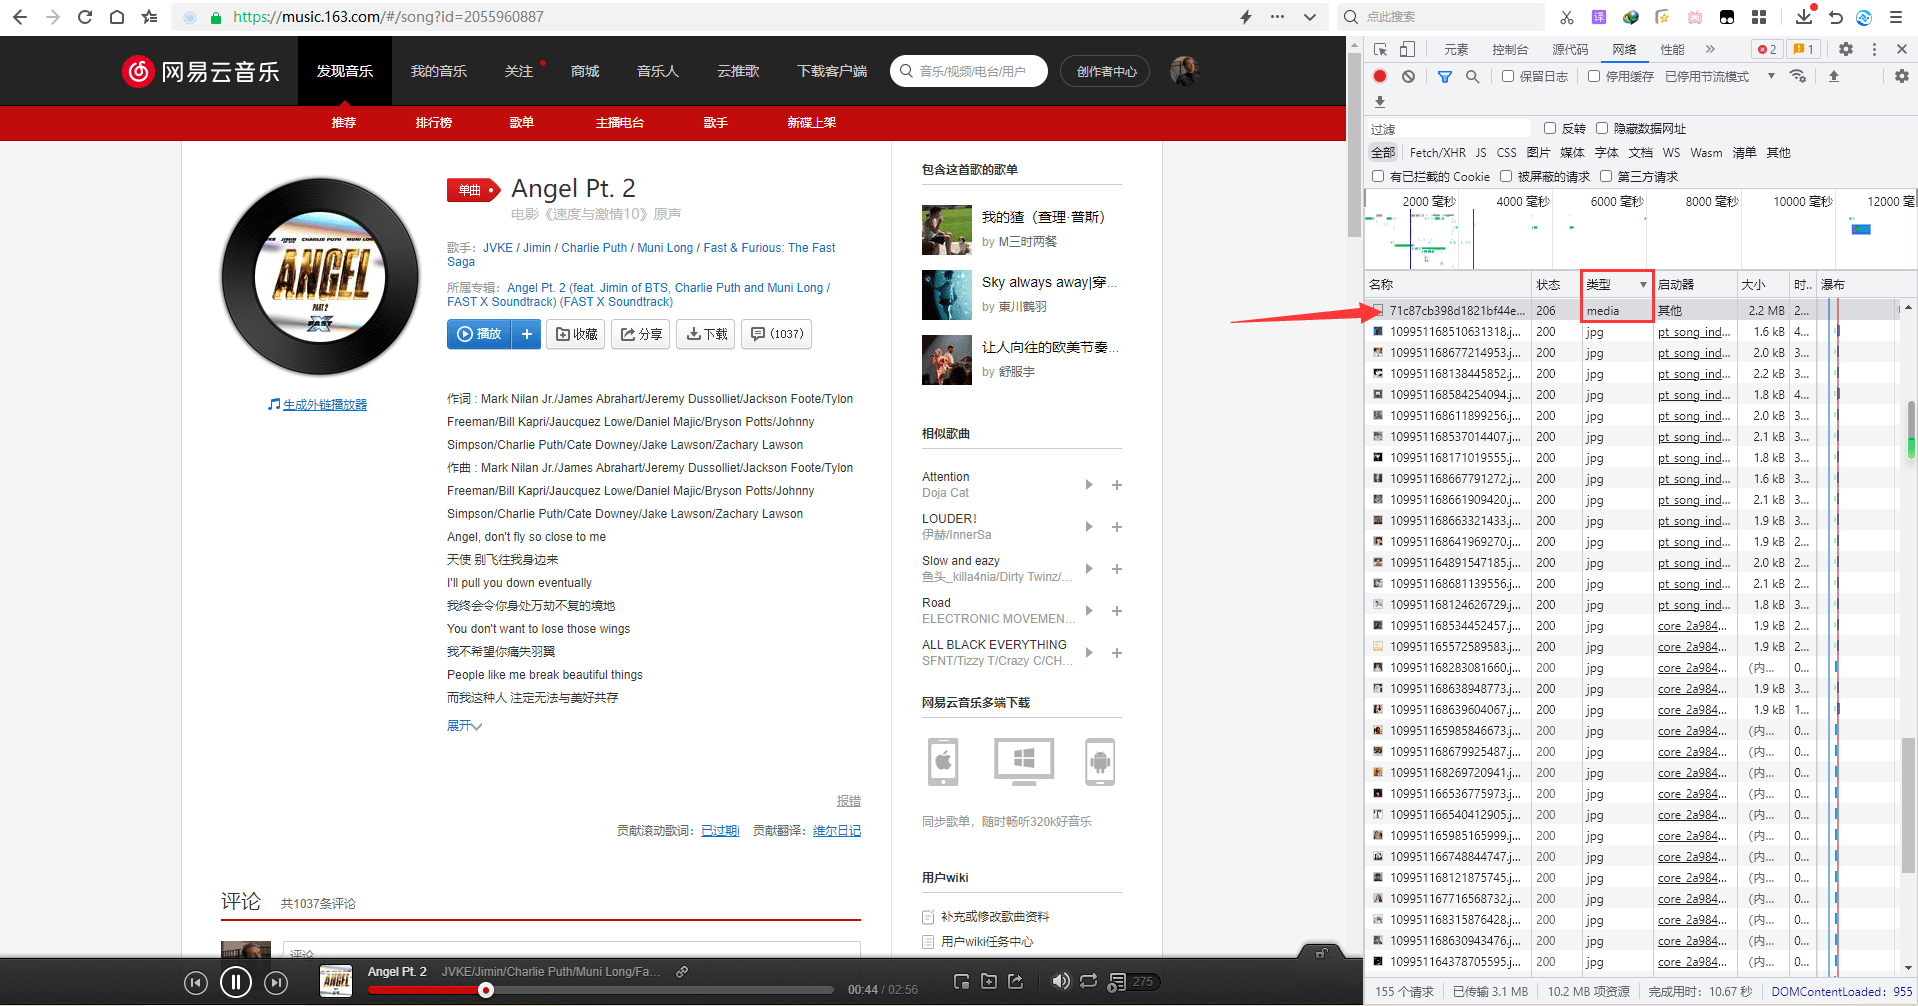Expand the hidden DevTools panels chevron
Image resolution: width=1918 pixels, height=1006 pixels.
[1712, 48]
